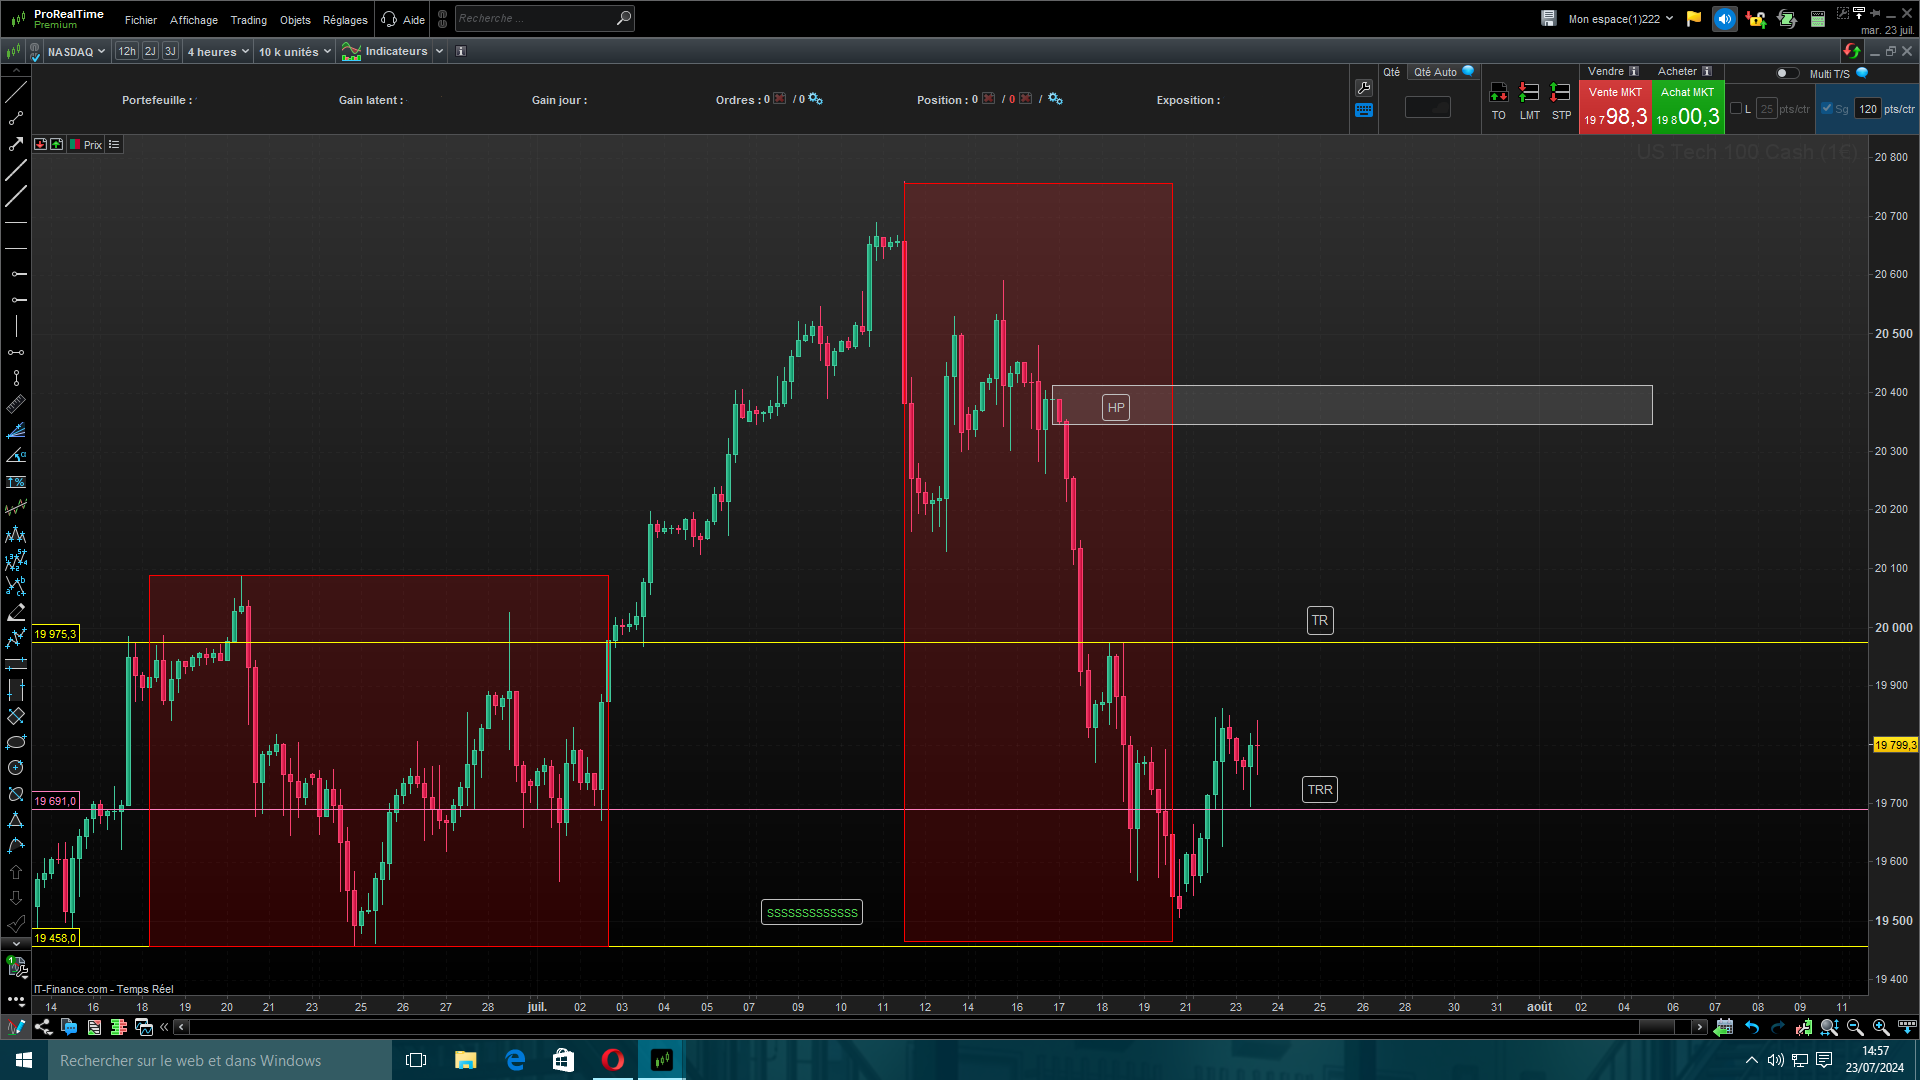Open the NASDAQ instrument dropdown
Image resolution: width=1920 pixels, height=1080 pixels.
click(x=76, y=52)
